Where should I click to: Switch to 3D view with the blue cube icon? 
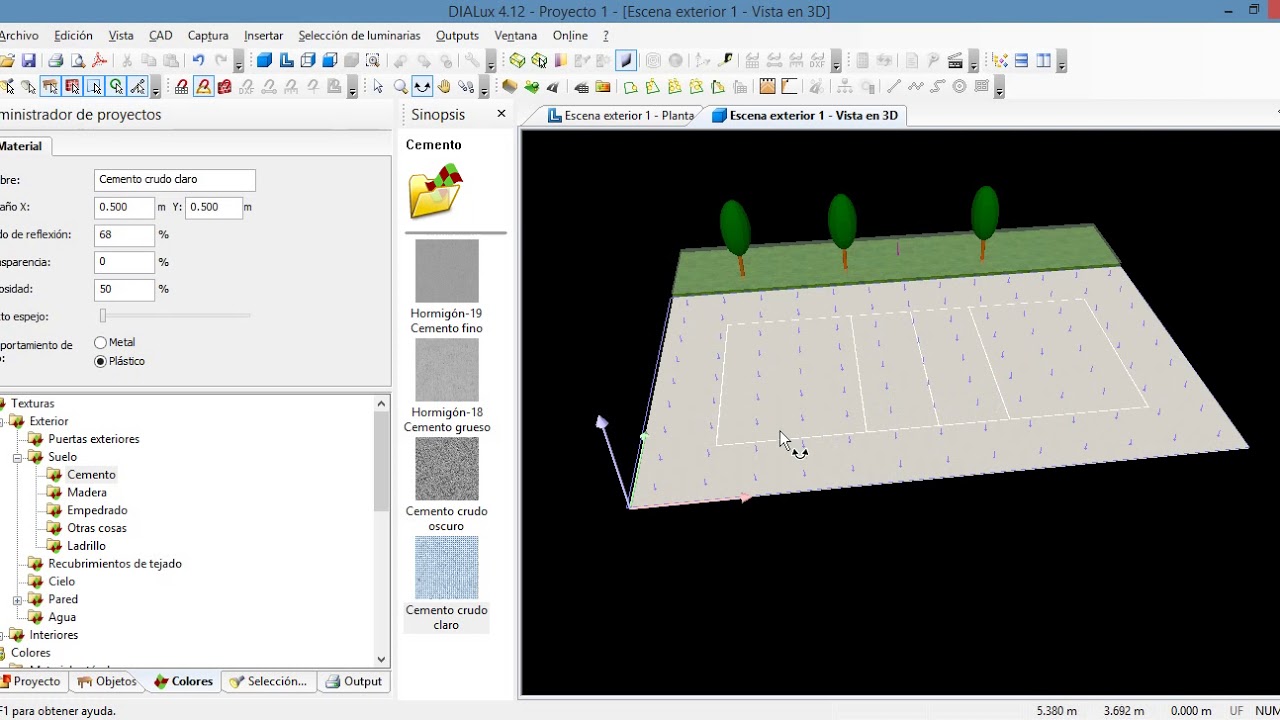[264, 61]
